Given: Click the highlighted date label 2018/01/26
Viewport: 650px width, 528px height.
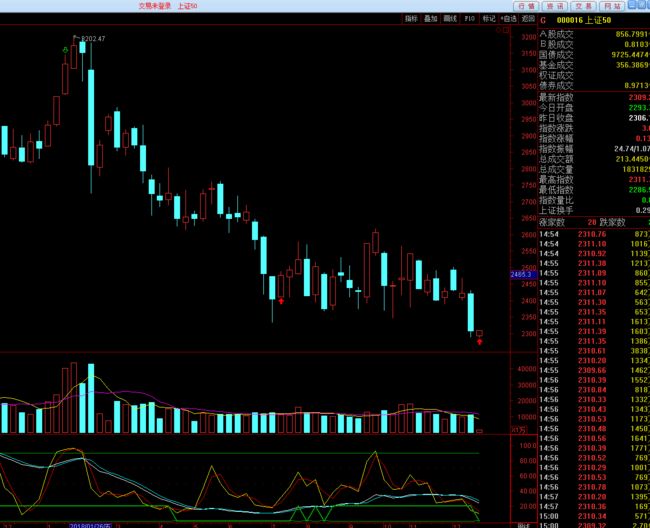Looking at the screenshot, I should (x=90, y=526).
